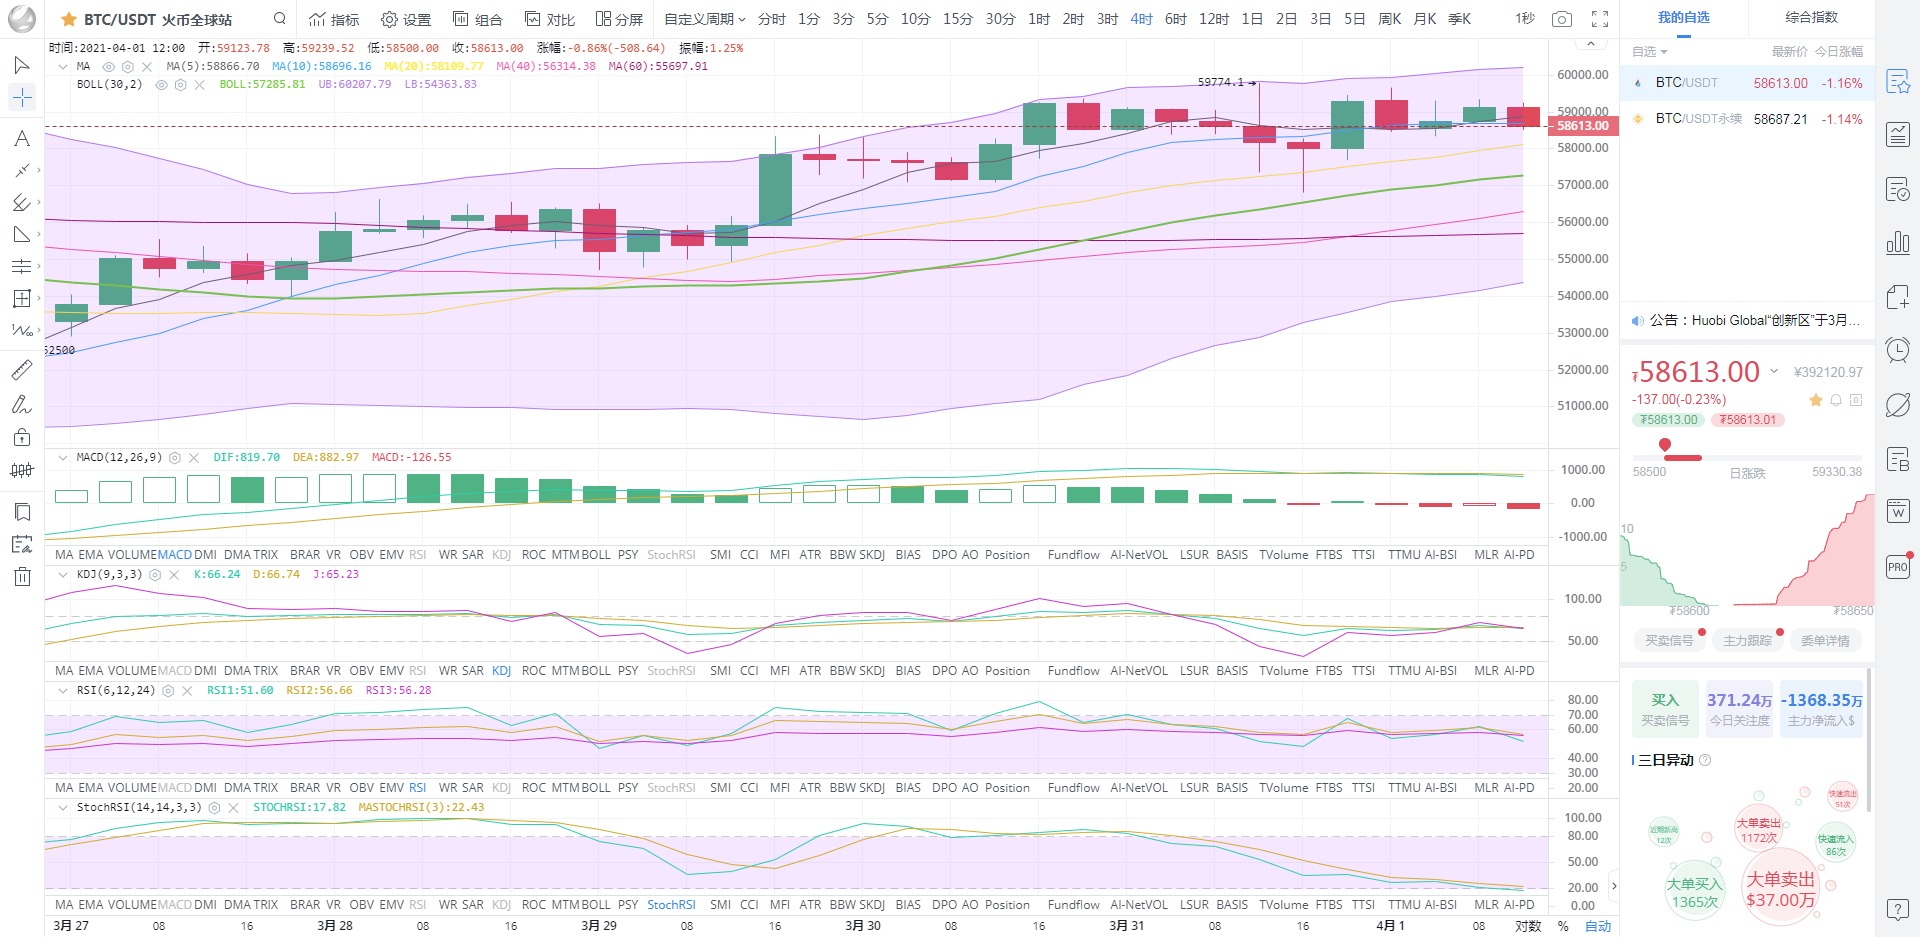The image size is (1920, 937).
Task: Remove the MA indicator
Action: 147,66
